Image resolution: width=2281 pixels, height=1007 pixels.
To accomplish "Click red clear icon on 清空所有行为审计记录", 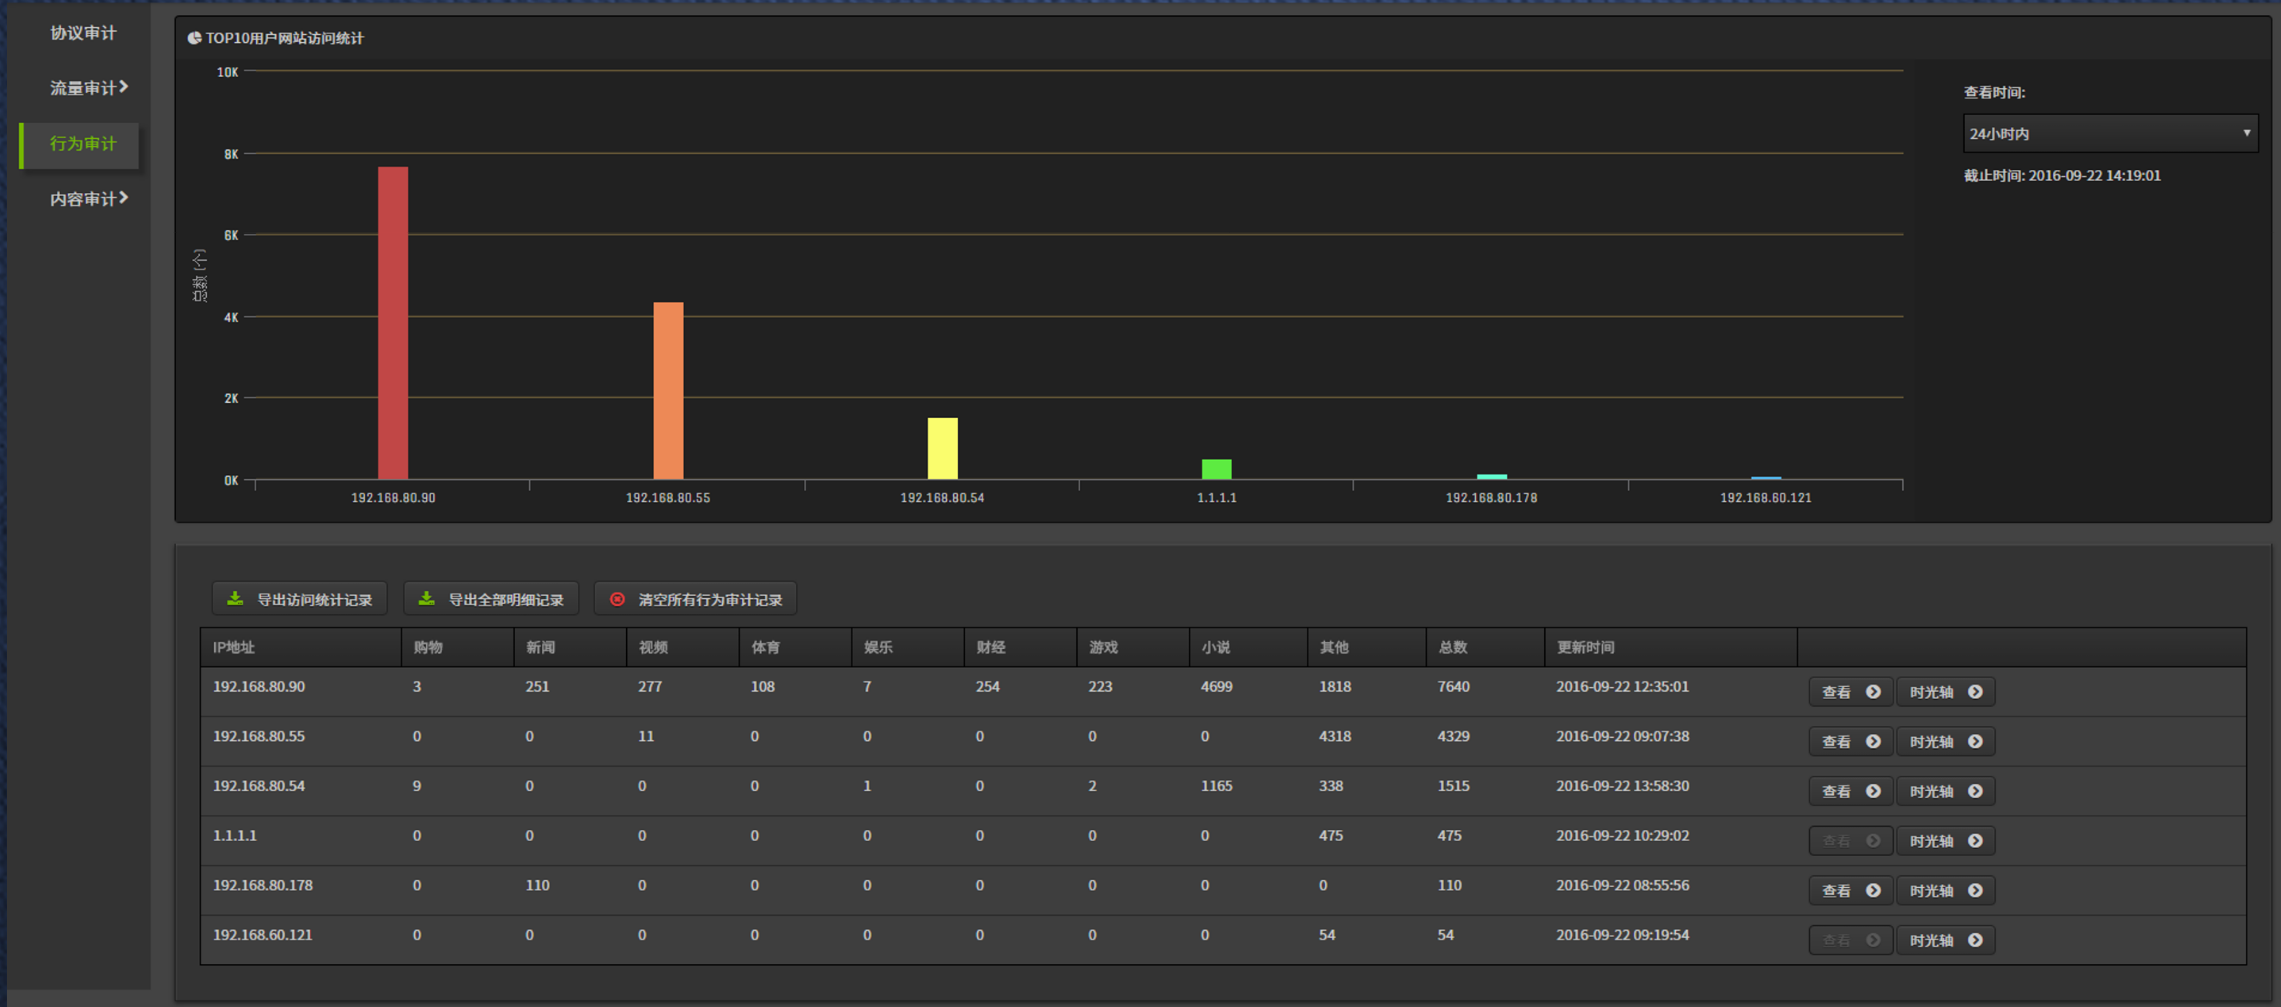I will tap(617, 599).
